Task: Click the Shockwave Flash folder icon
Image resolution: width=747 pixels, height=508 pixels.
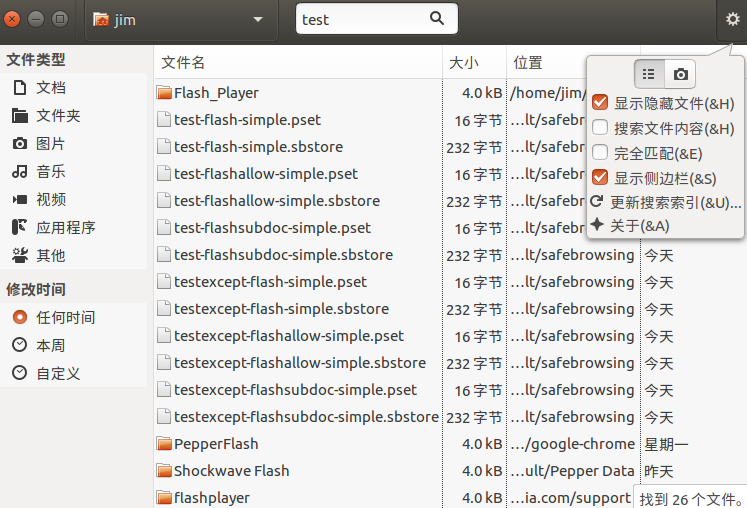Action: coord(164,471)
